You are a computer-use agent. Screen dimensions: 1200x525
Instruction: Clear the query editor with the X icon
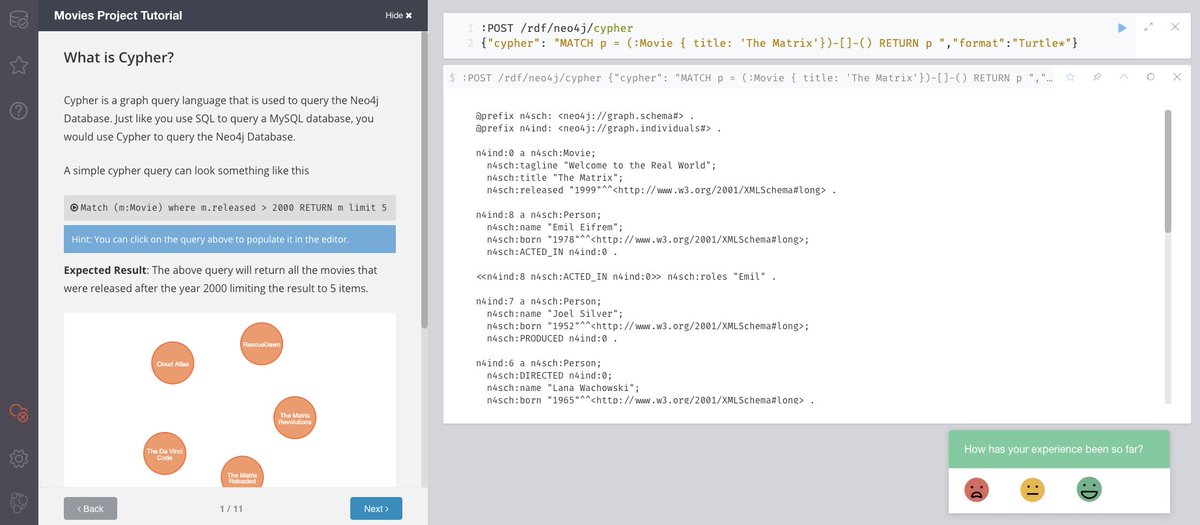(1175, 28)
